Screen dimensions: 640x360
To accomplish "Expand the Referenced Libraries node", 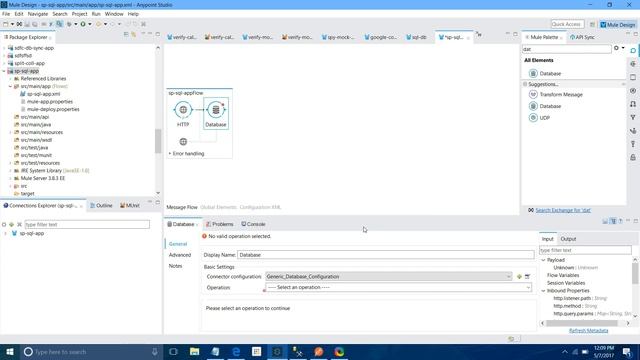I will tap(10, 79).
